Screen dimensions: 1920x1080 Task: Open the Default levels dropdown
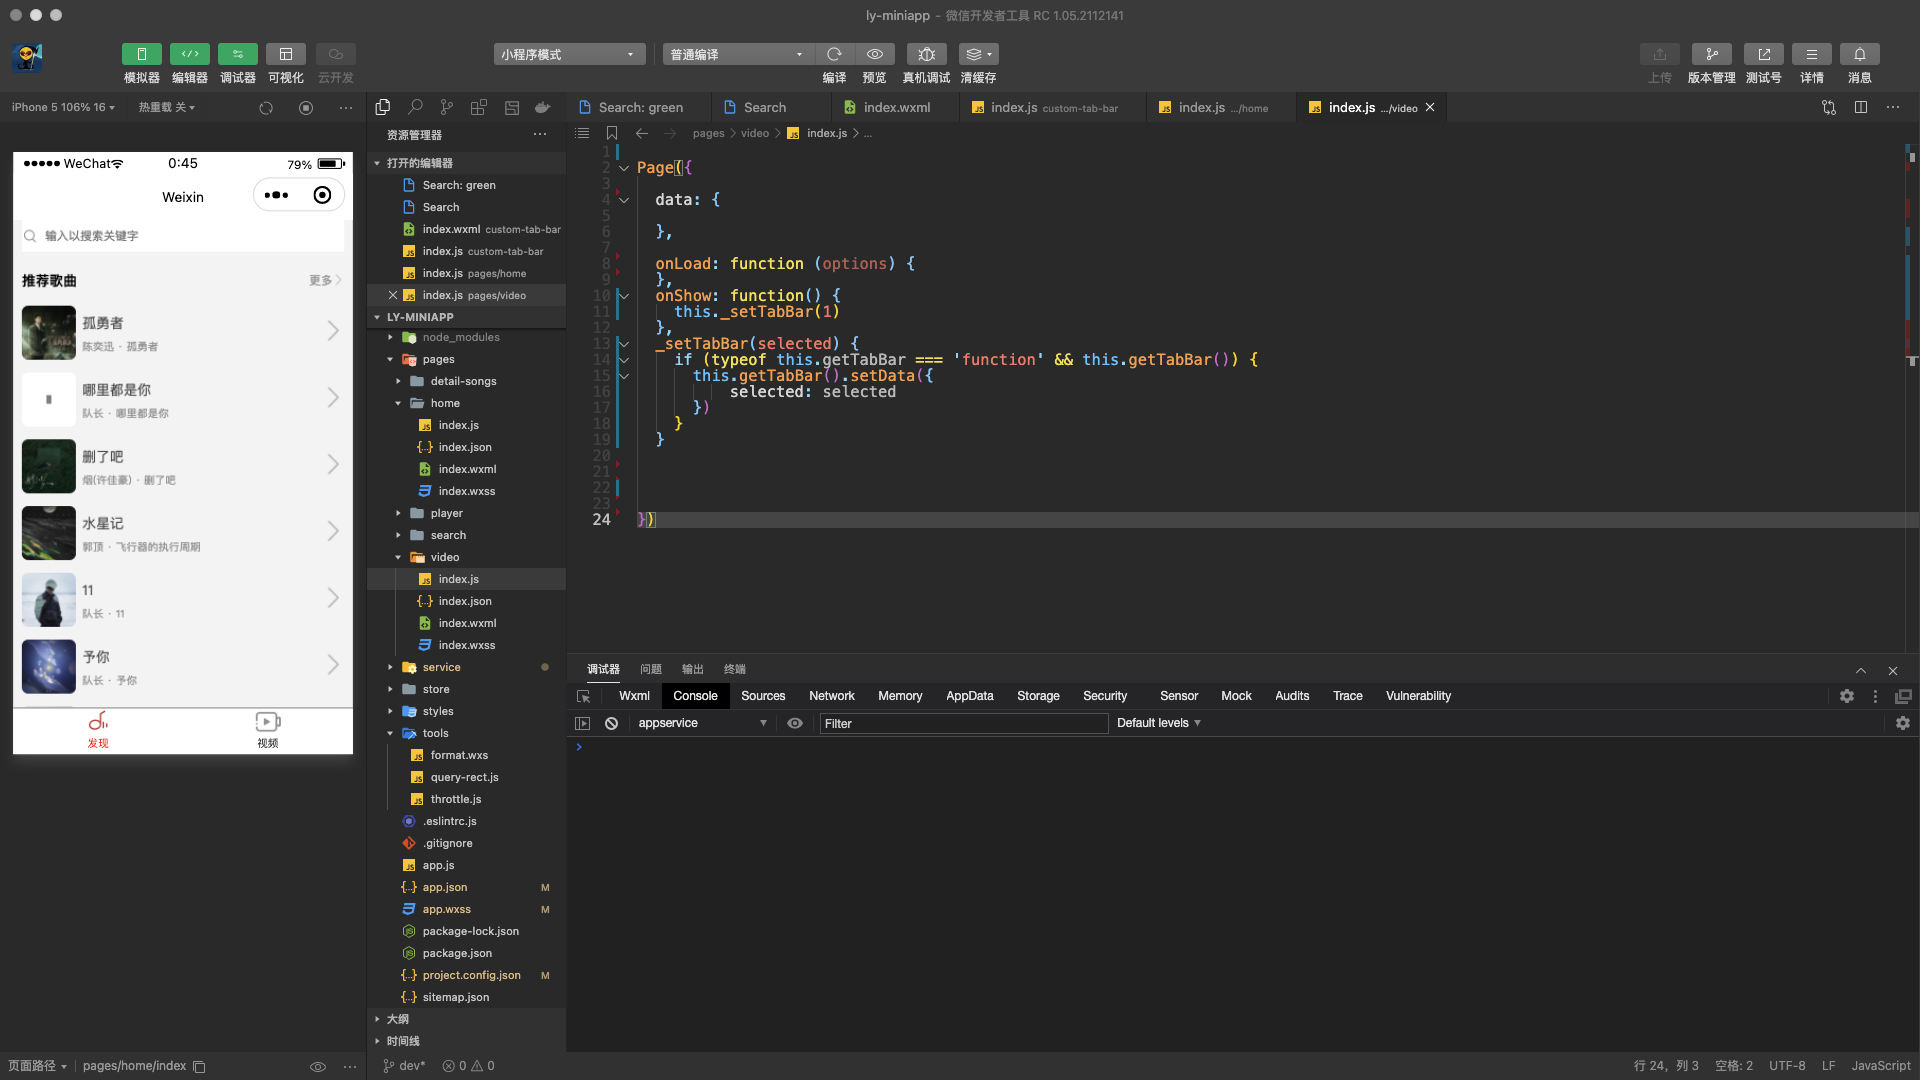tap(1158, 723)
